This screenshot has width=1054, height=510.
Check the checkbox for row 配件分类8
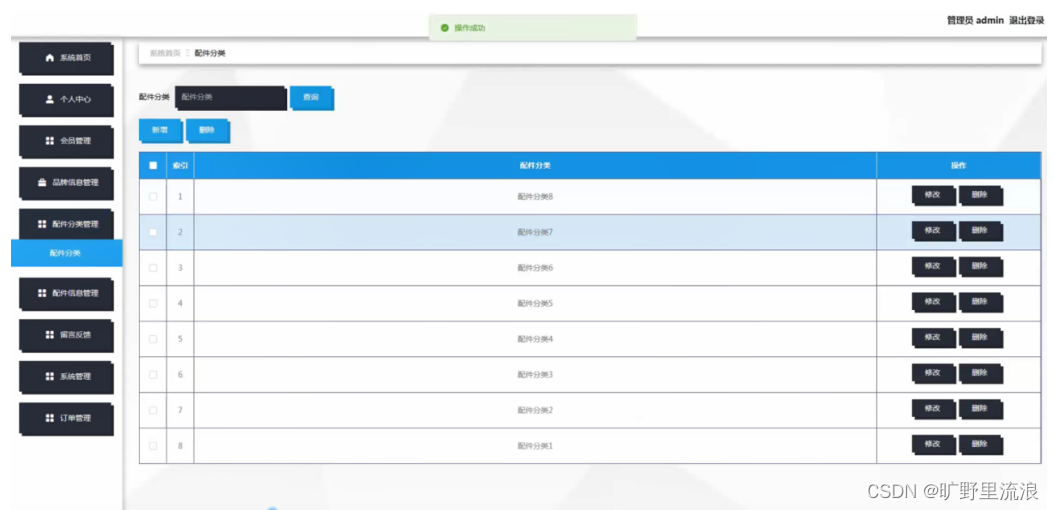click(153, 197)
